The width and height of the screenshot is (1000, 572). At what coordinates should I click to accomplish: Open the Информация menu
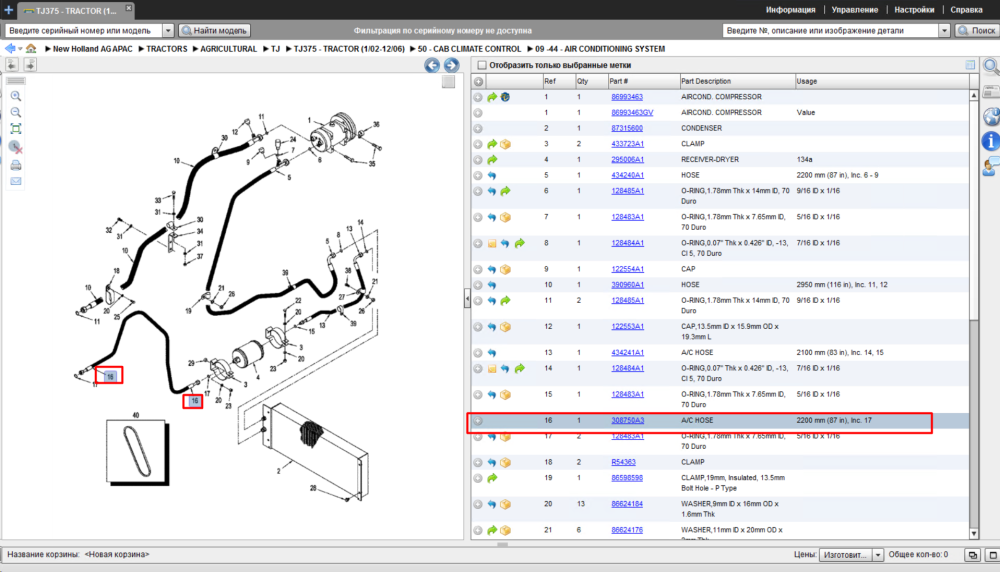click(790, 10)
